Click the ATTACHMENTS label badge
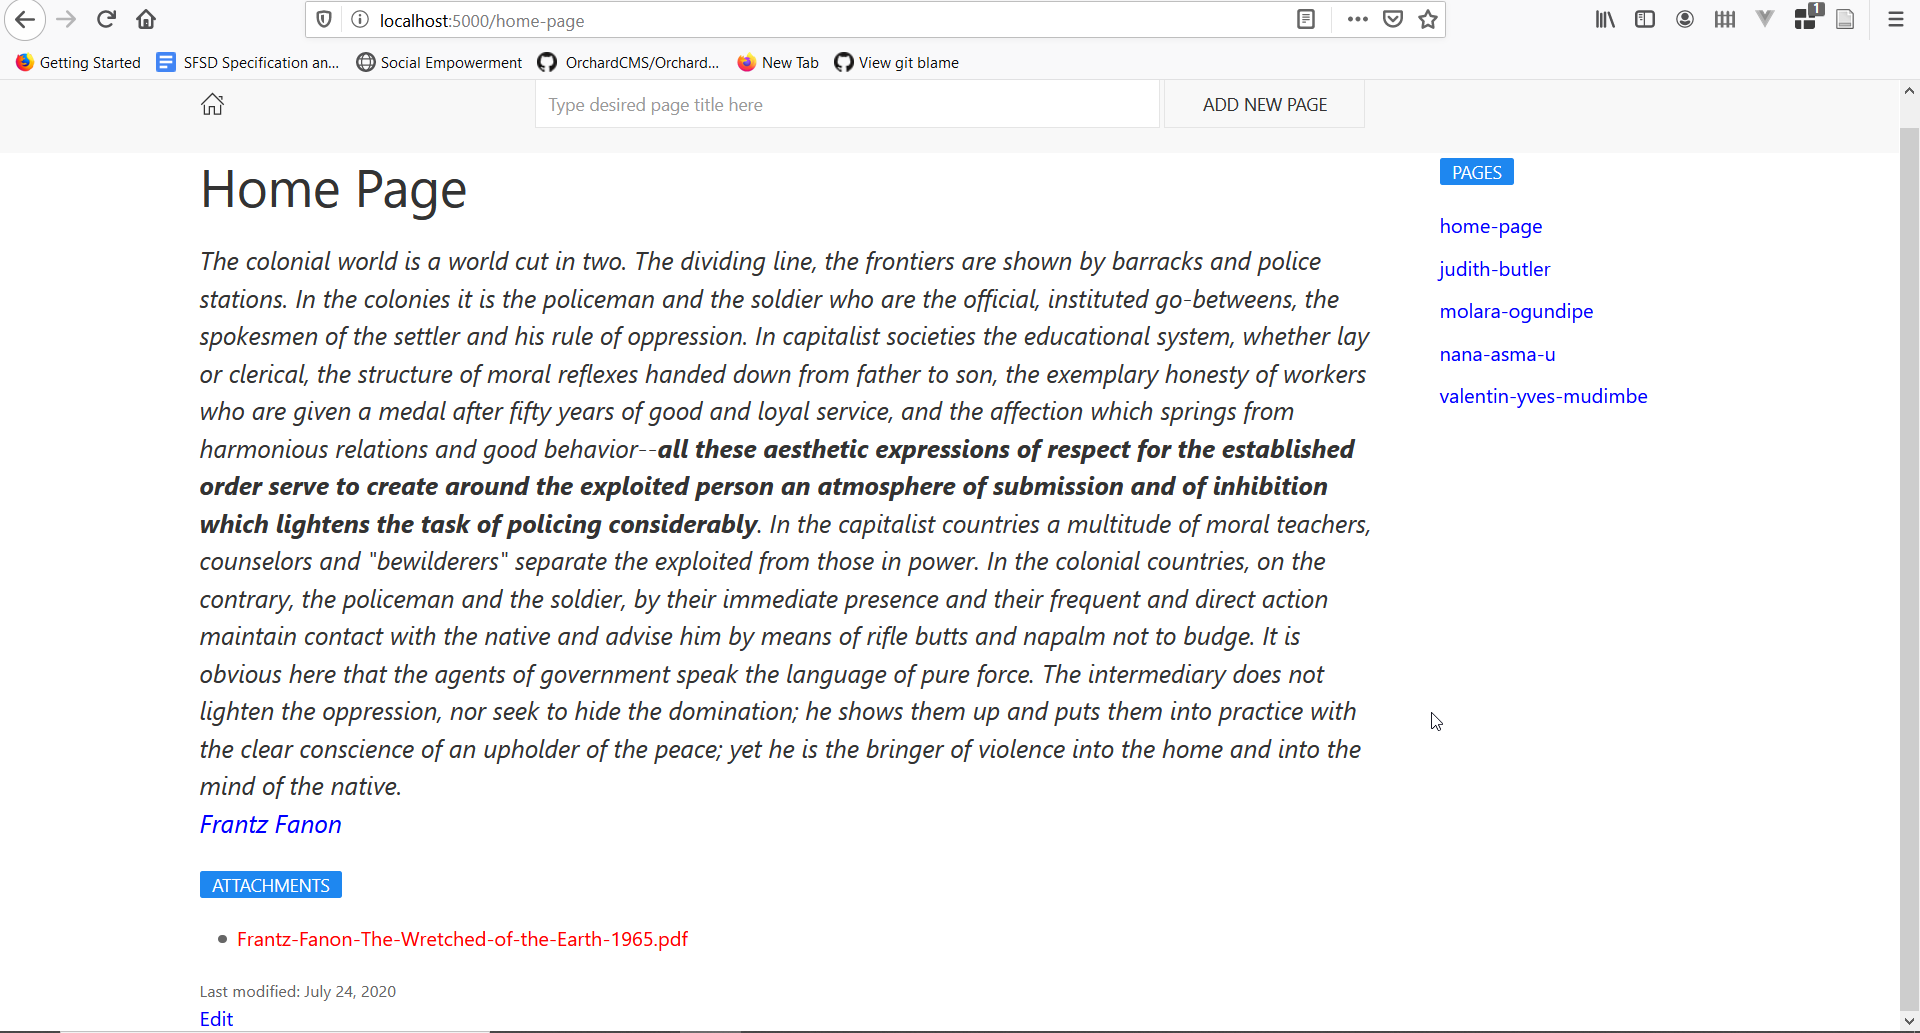The height and width of the screenshot is (1033, 1920). [x=270, y=885]
